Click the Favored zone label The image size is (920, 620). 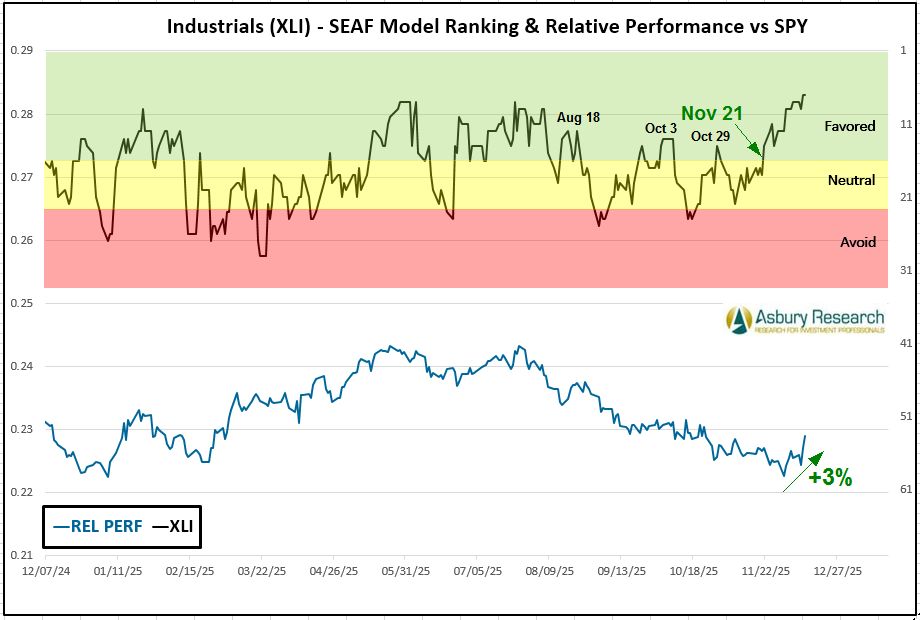click(x=849, y=126)
